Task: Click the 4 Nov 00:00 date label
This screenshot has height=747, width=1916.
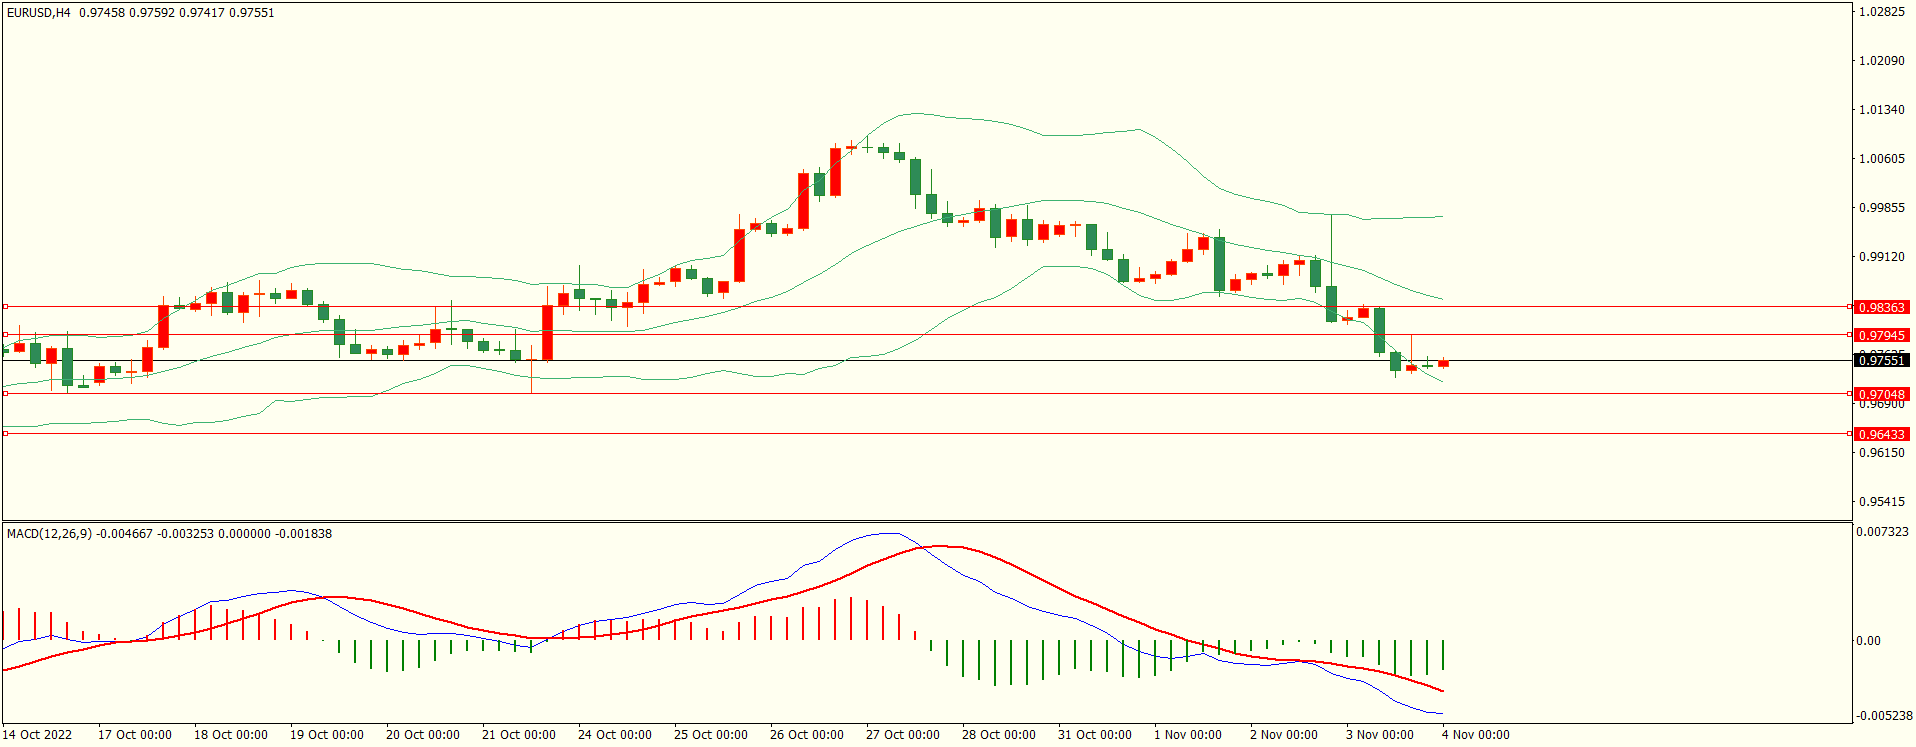Action: (1475, 735)
